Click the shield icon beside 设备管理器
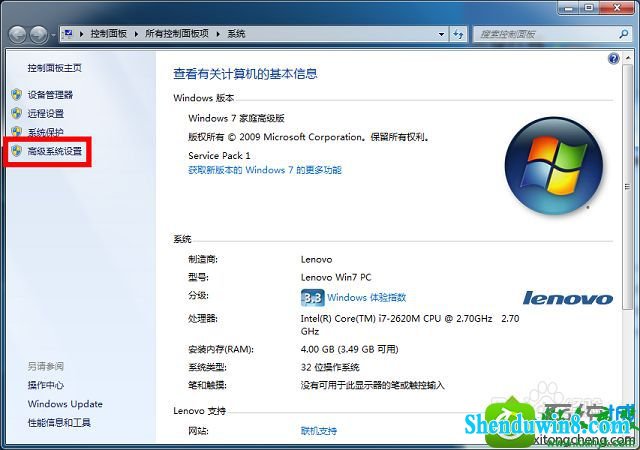640x450 pixels. tap(17, 95)
